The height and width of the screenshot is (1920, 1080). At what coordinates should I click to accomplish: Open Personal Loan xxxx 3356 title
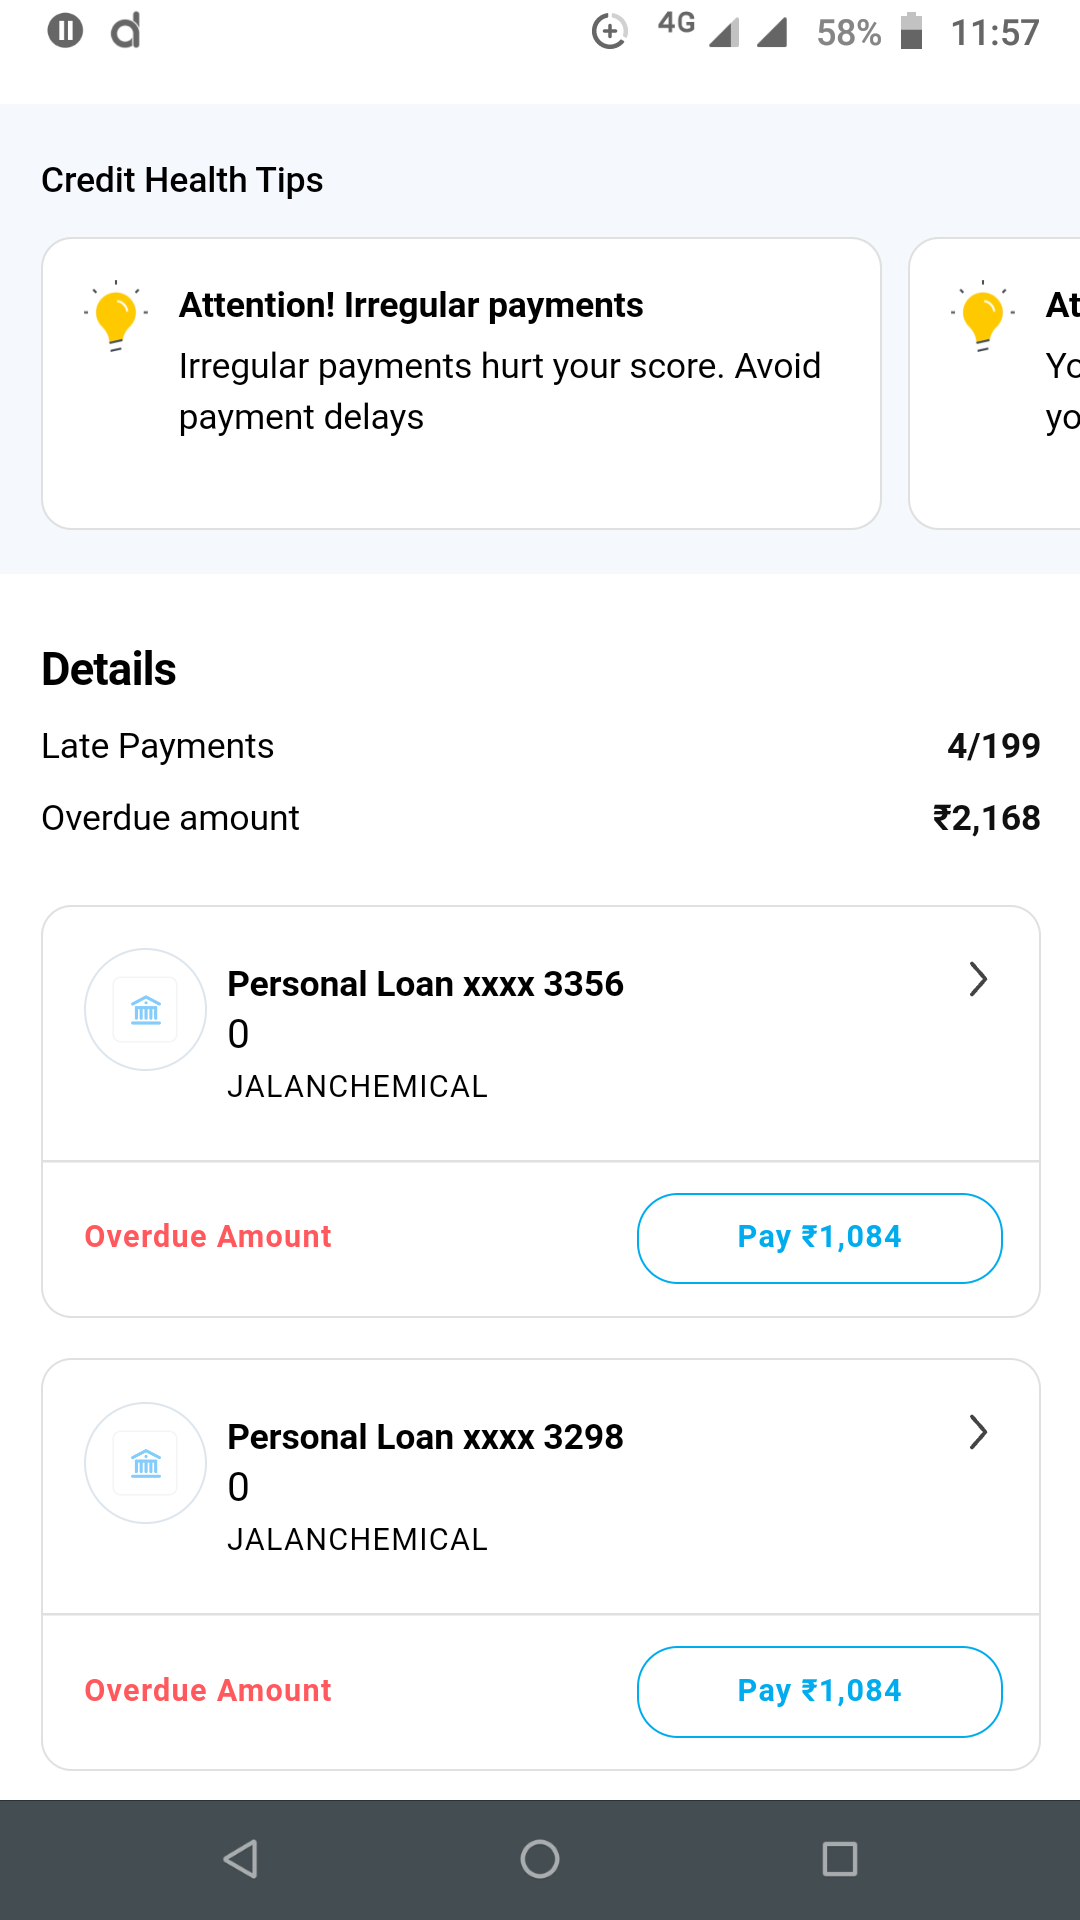(x=425, y=984)
